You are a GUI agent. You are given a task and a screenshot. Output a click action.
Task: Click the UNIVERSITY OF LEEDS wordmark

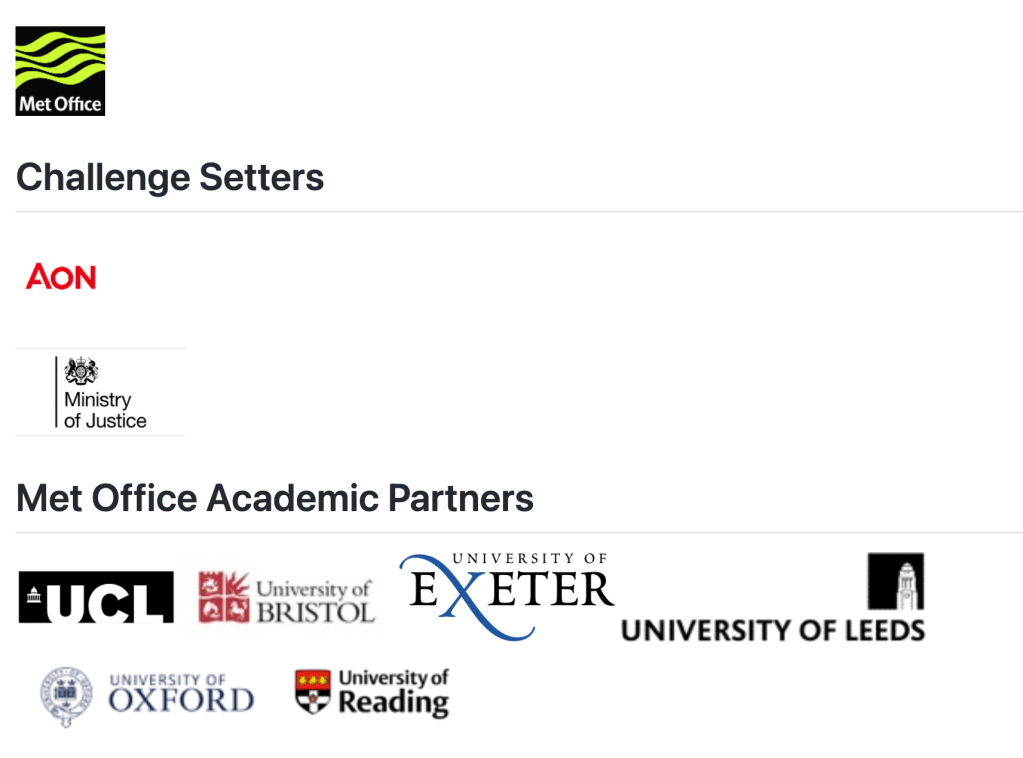click(x=772, y=630)
